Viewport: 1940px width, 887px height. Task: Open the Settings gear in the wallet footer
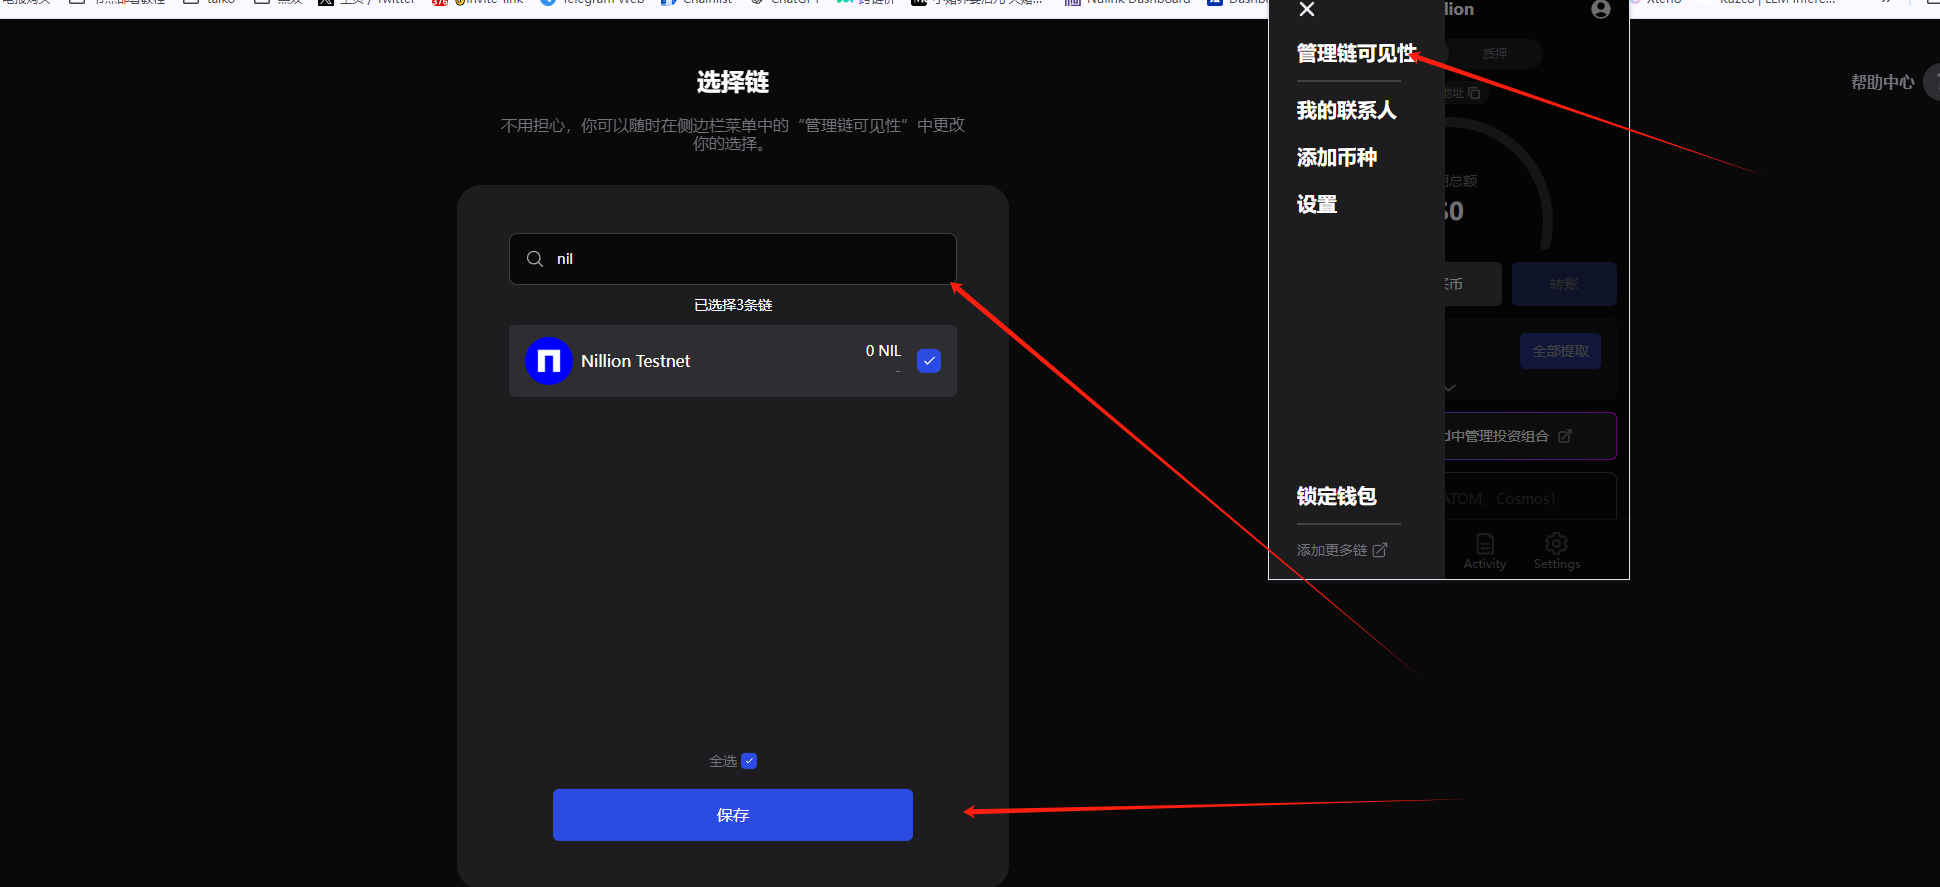(1556, 550)
